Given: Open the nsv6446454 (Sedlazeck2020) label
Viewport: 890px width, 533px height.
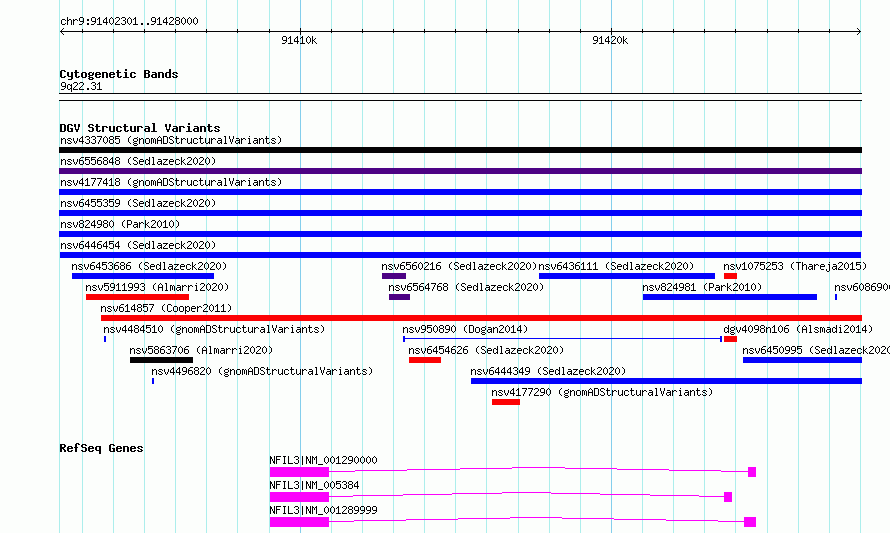Looking at the screenshot, I should [138, 245].
